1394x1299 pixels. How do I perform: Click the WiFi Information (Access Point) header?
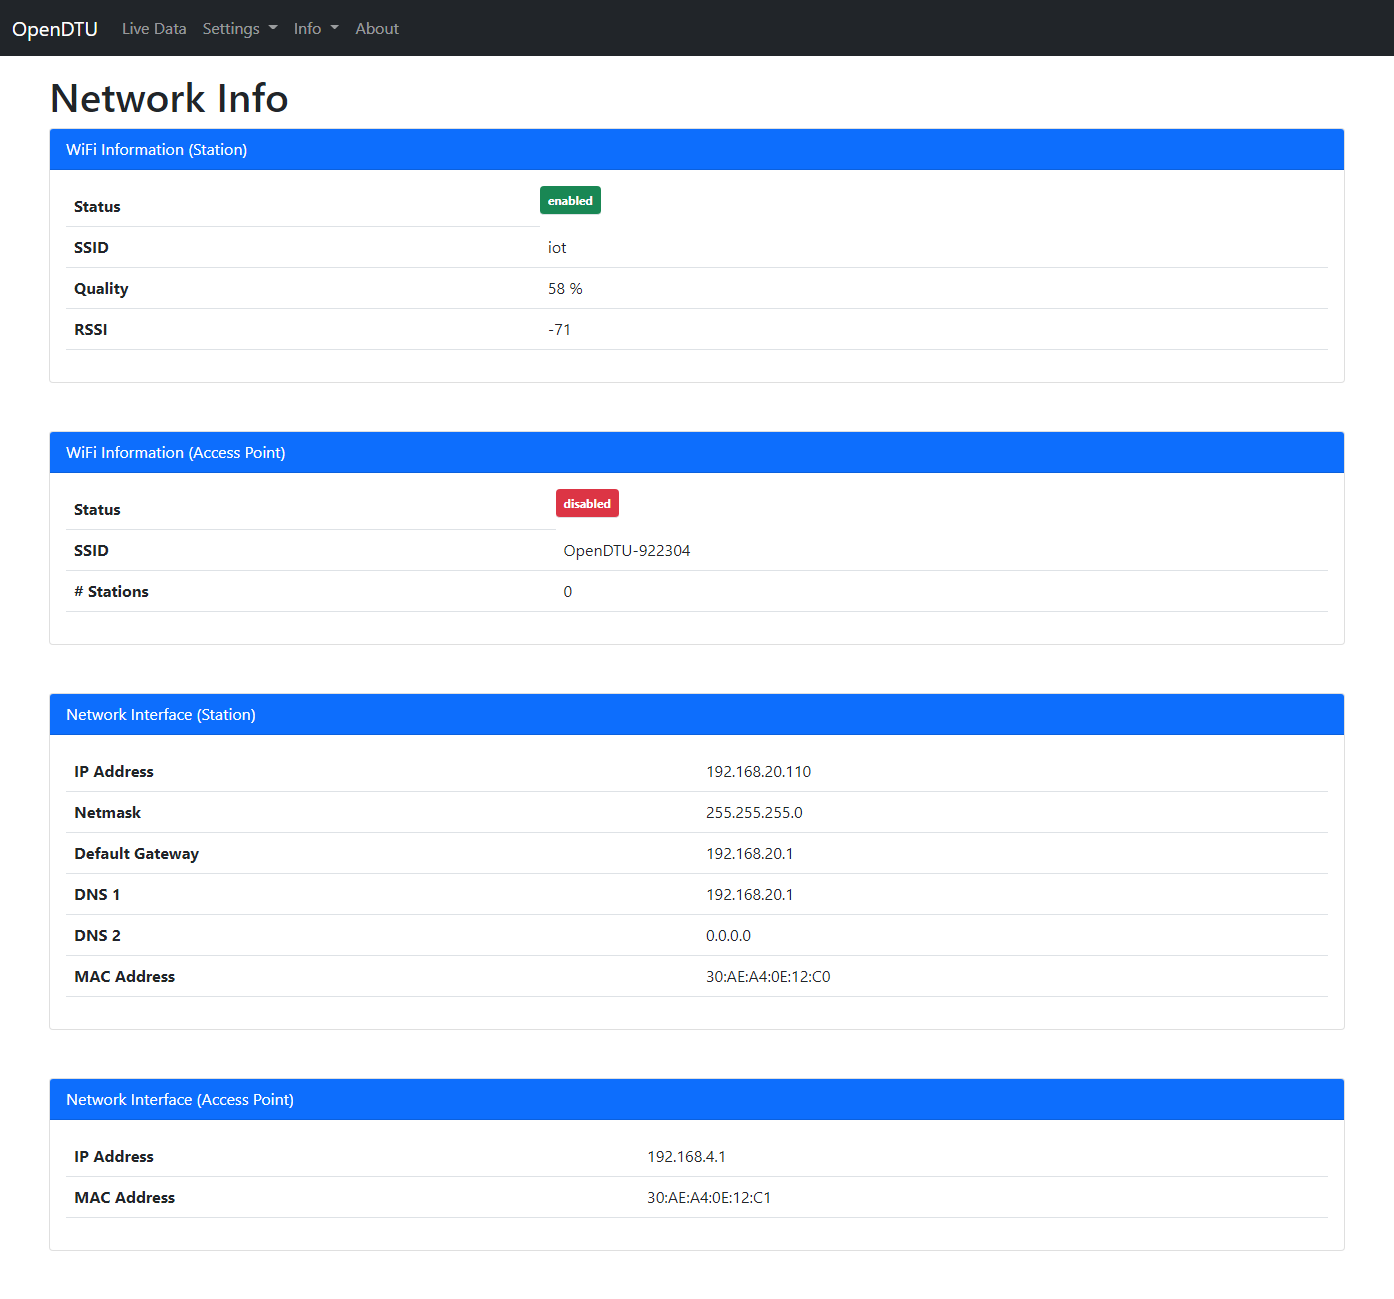[x=175, y=453]
